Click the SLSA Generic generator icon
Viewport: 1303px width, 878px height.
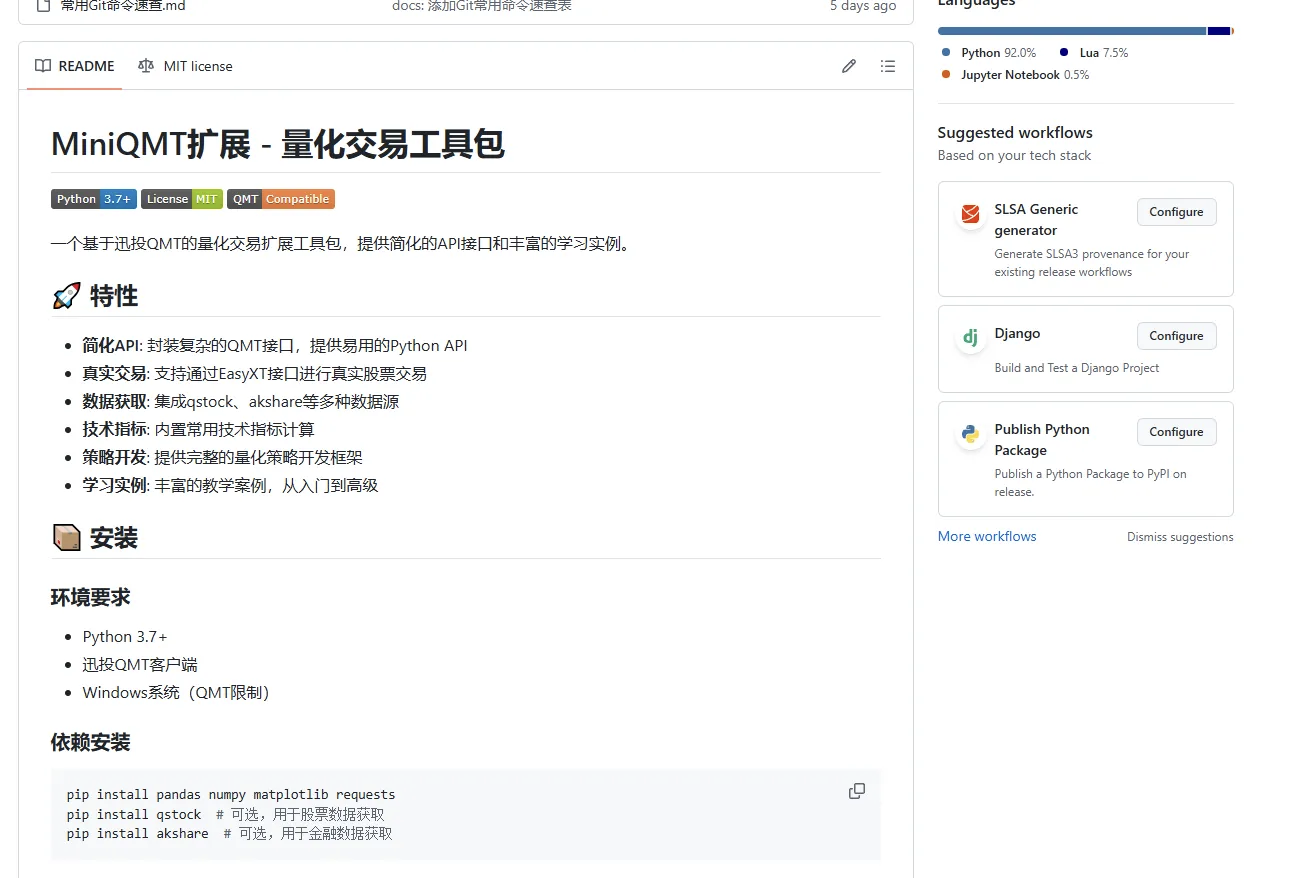point(969,213)
